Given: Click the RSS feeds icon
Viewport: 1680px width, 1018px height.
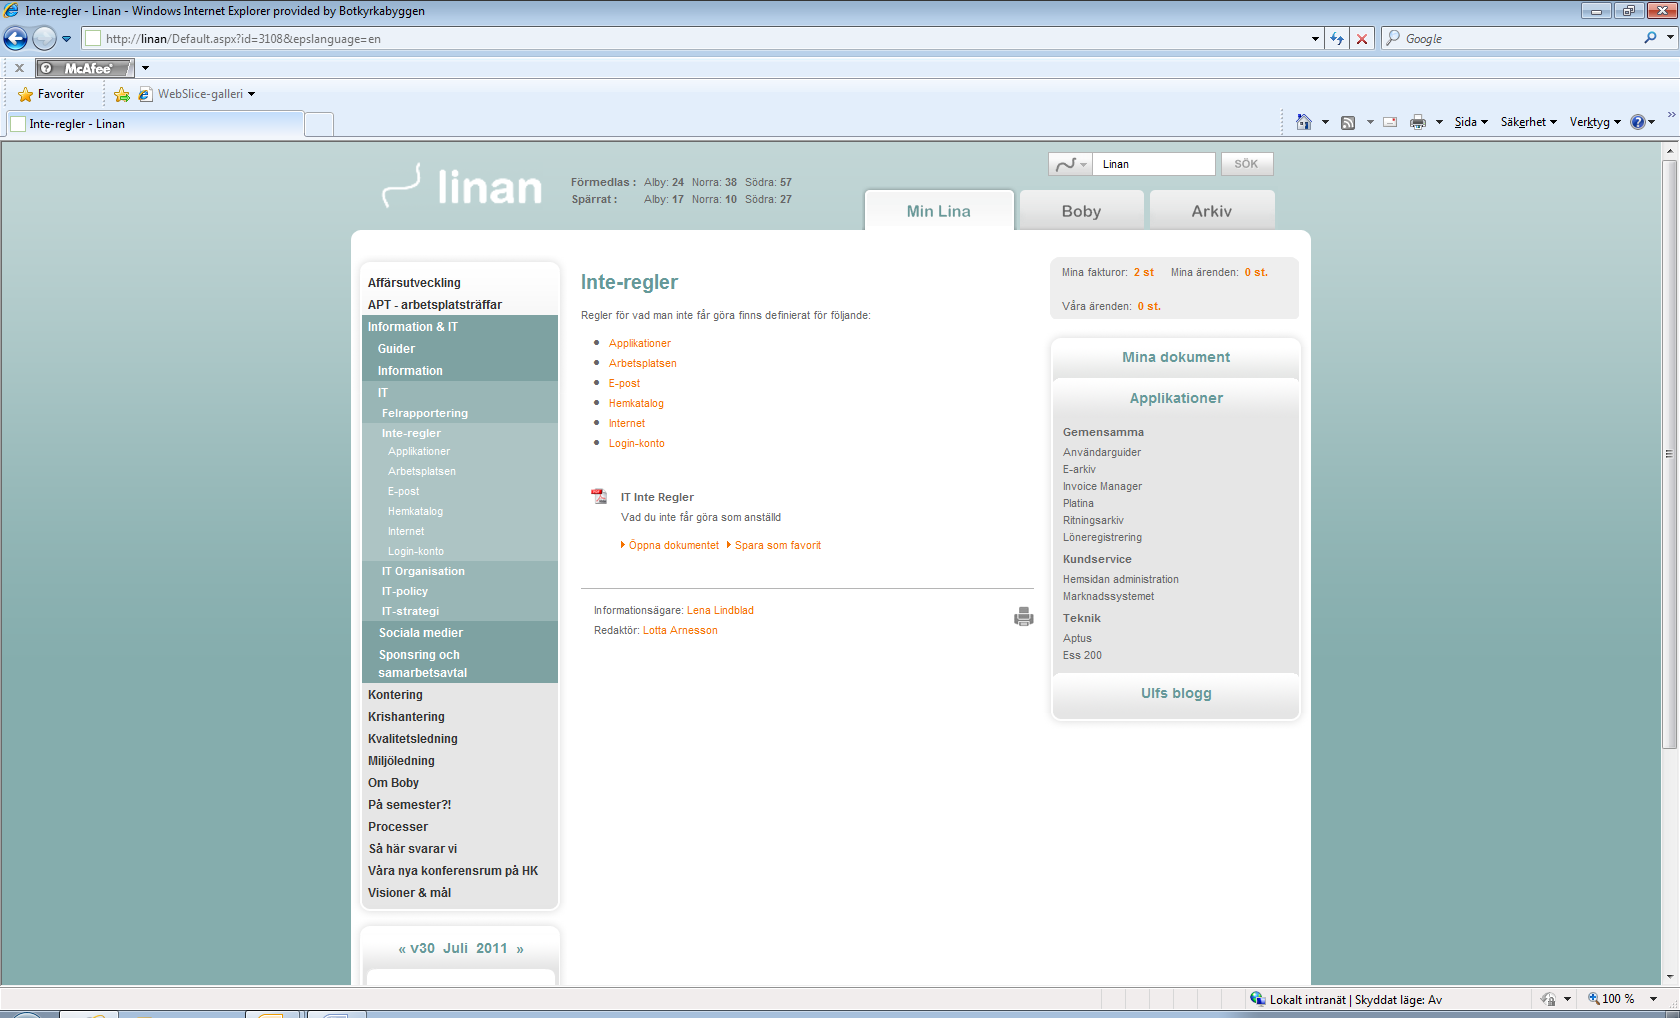Looking at the screenshot, I should tap(1348, 122).
